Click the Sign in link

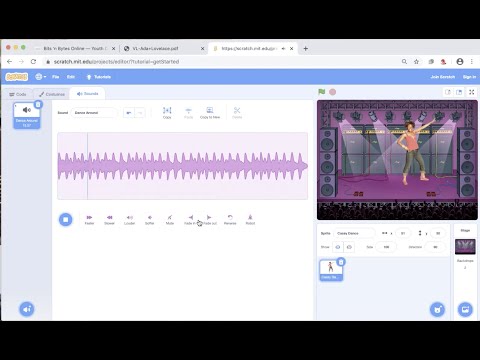pyautogui.click(x=469, y=77)
